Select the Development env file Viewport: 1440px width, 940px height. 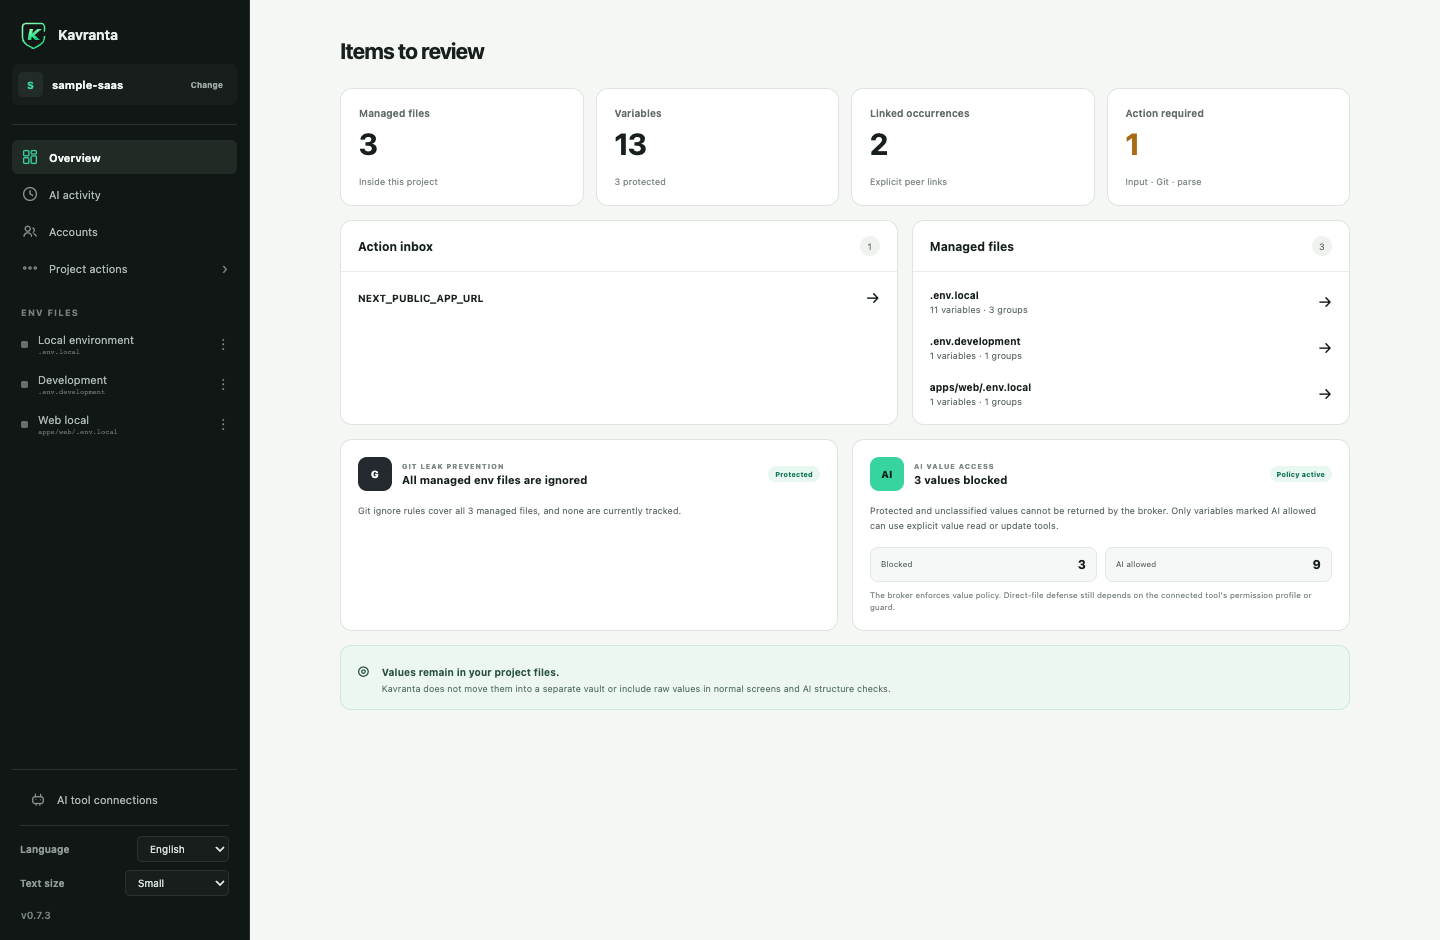110,384
